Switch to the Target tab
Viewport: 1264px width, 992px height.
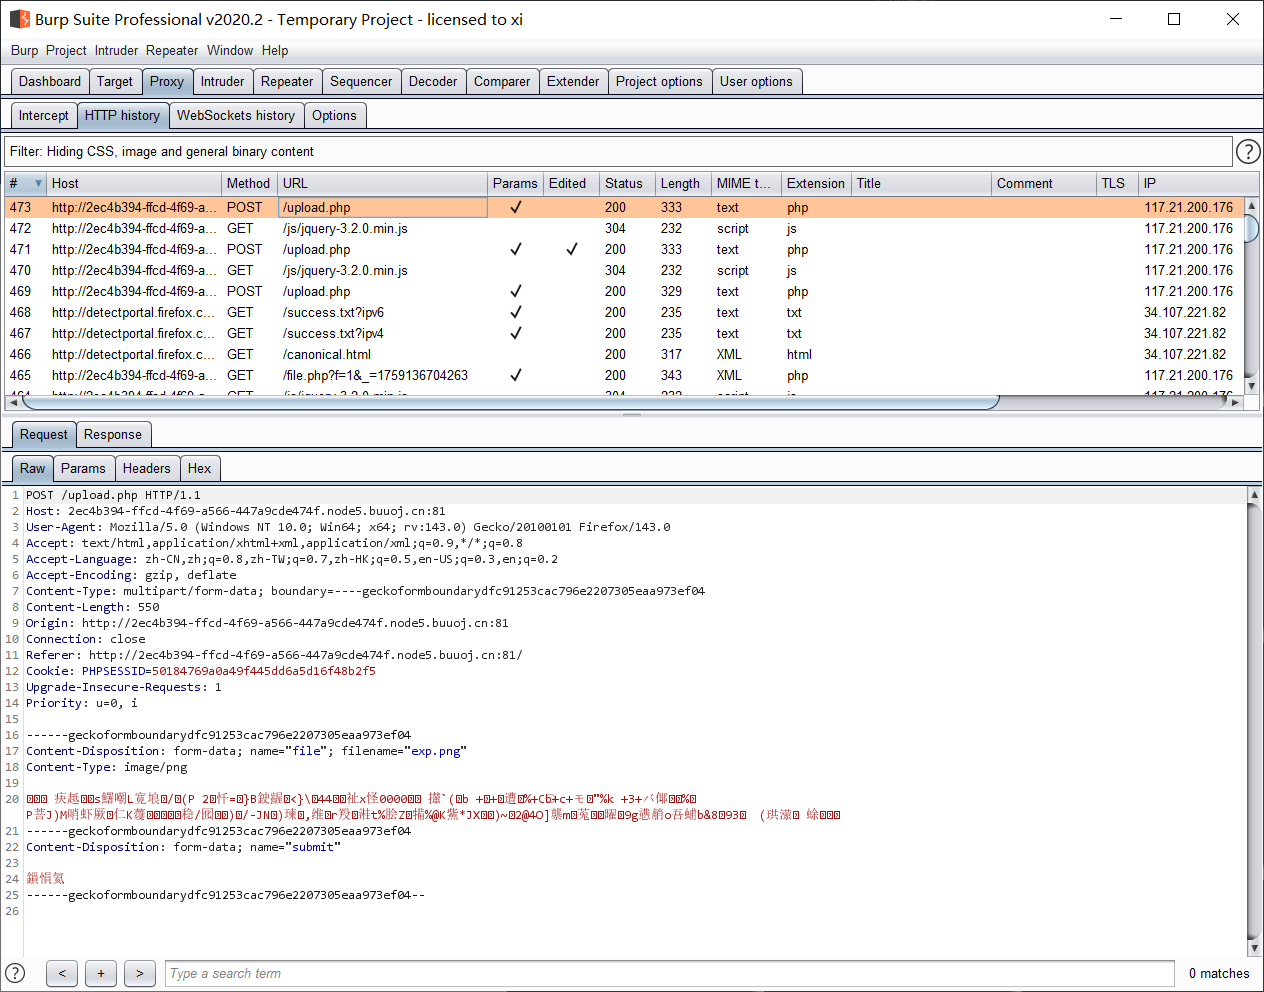tap(115, 82)
